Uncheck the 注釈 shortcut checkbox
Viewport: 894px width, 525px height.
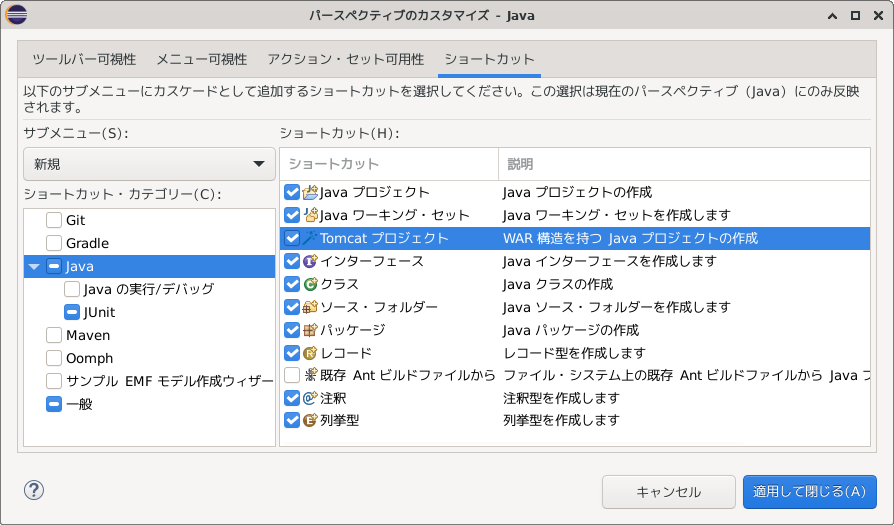tap(292, 398)
